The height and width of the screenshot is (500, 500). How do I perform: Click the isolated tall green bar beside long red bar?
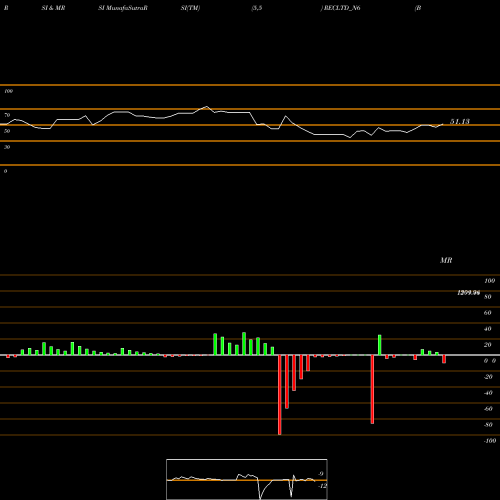click(x=379, y=345)
